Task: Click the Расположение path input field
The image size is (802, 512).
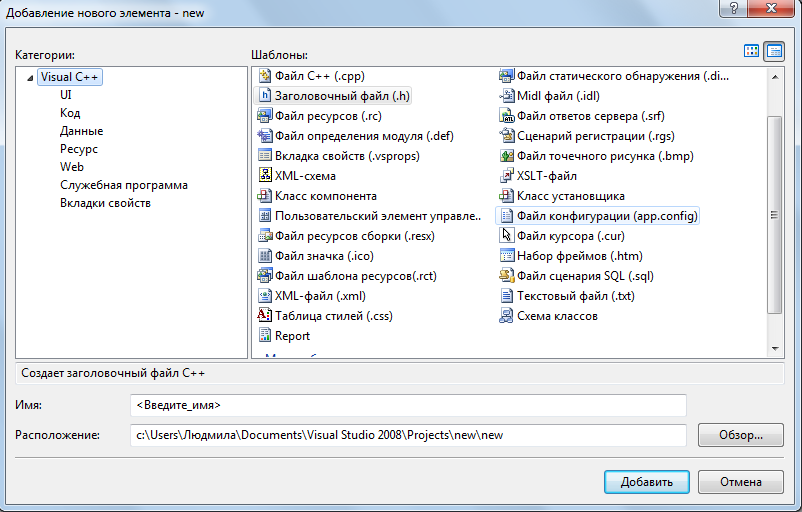Action: [408, 435]
